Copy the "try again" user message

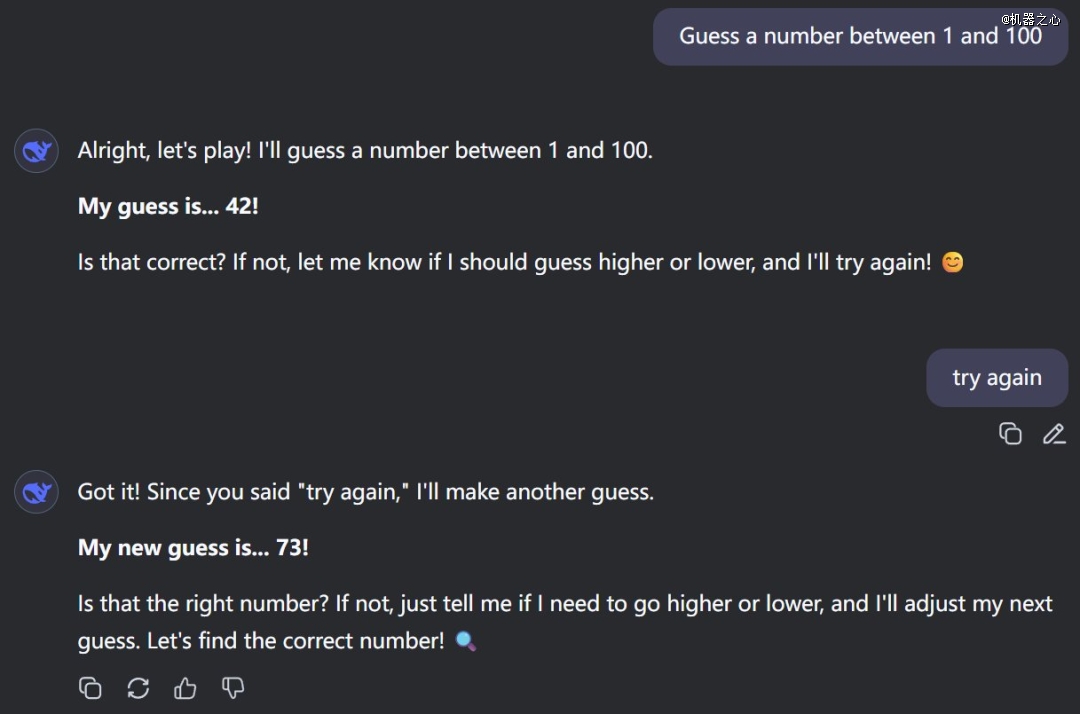coord(1010,434)
